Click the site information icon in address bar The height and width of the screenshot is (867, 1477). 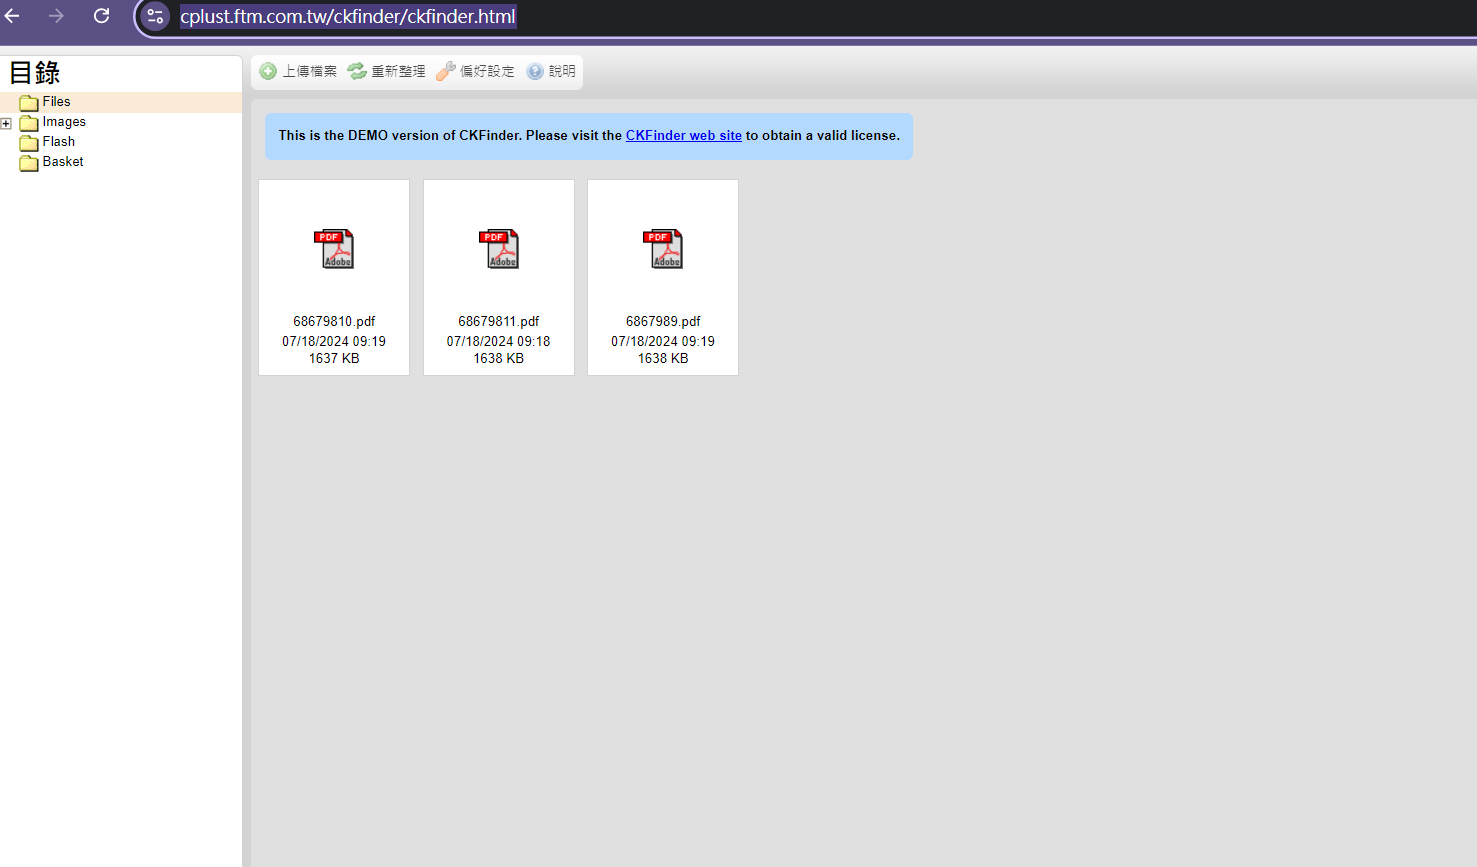[x=155, y=16]
